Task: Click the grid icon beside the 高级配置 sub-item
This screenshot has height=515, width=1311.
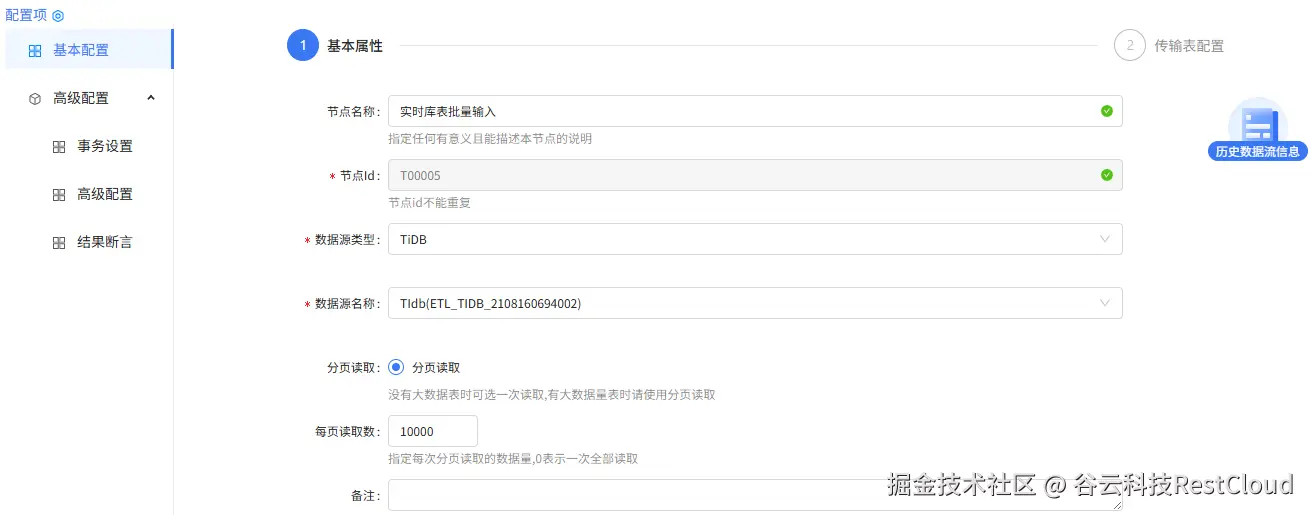Action: point(59,195)
